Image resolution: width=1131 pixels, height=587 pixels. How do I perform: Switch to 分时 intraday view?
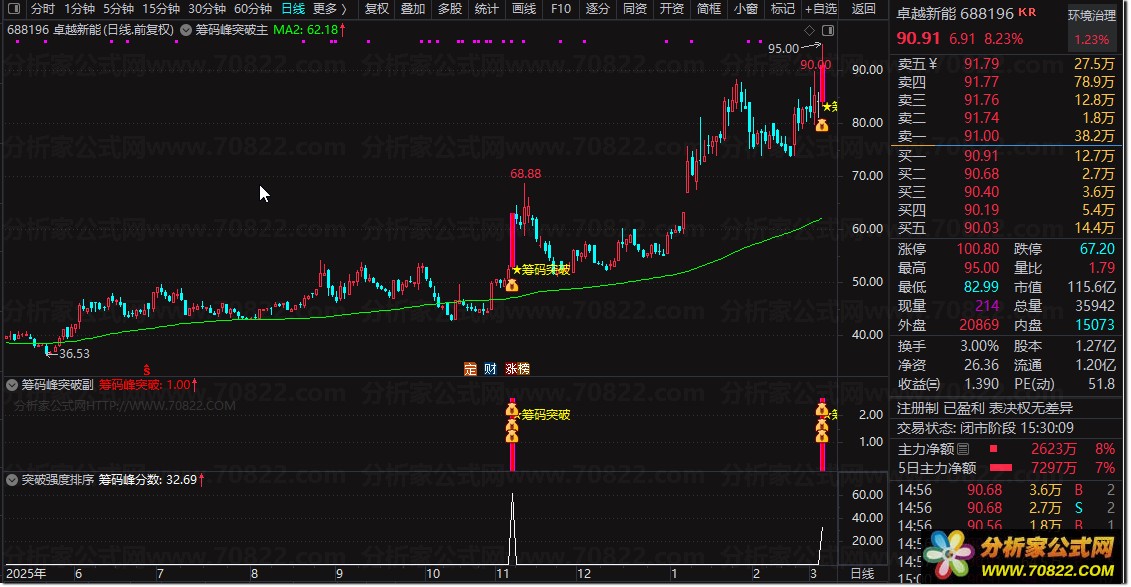click(43, 9)
